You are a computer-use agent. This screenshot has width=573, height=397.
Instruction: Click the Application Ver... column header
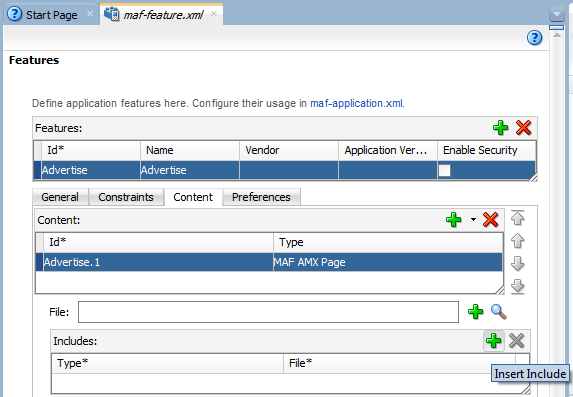pyautogui.click(x=388, y=150)
